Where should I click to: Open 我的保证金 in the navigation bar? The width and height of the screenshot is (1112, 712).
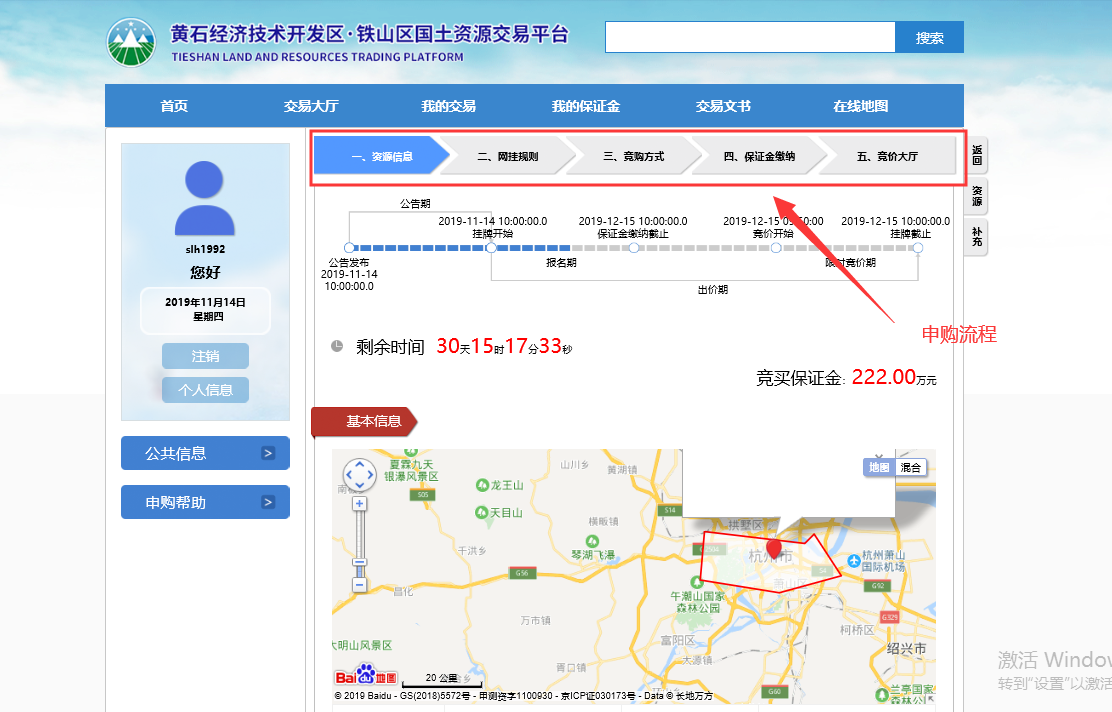(x=585, y=106)
